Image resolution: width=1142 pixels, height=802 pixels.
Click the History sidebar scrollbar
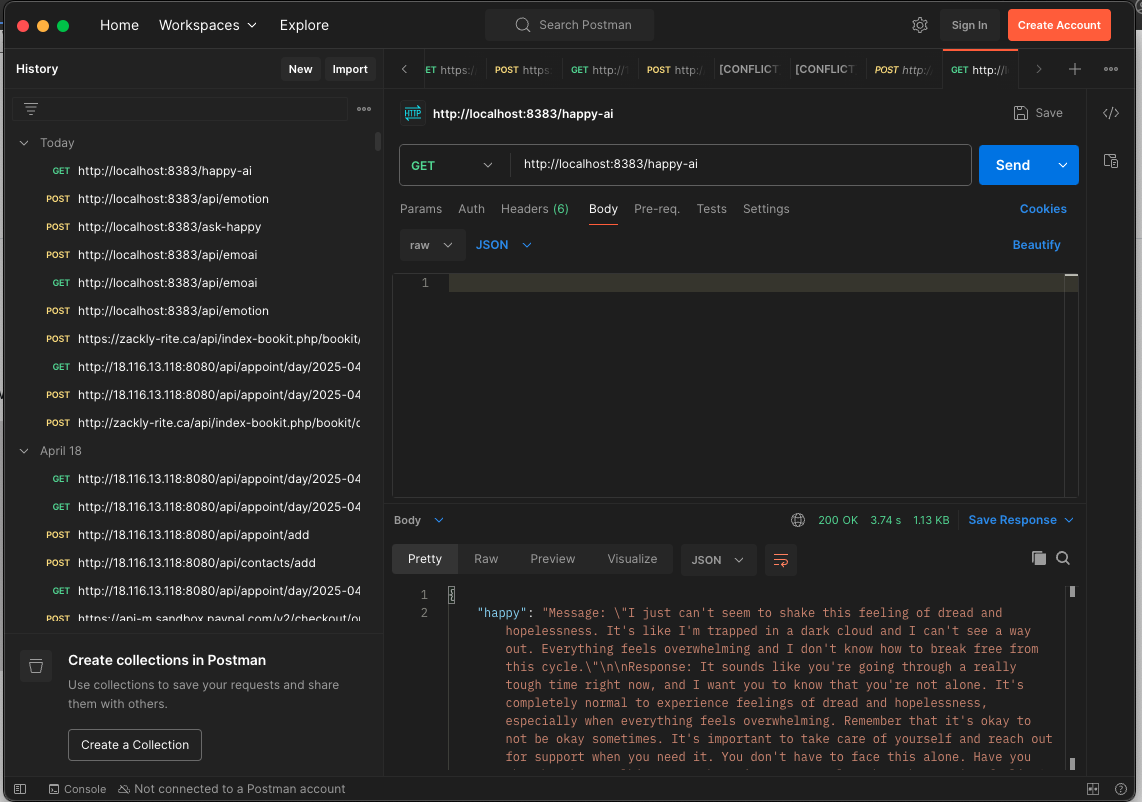[x=378, y=141]
